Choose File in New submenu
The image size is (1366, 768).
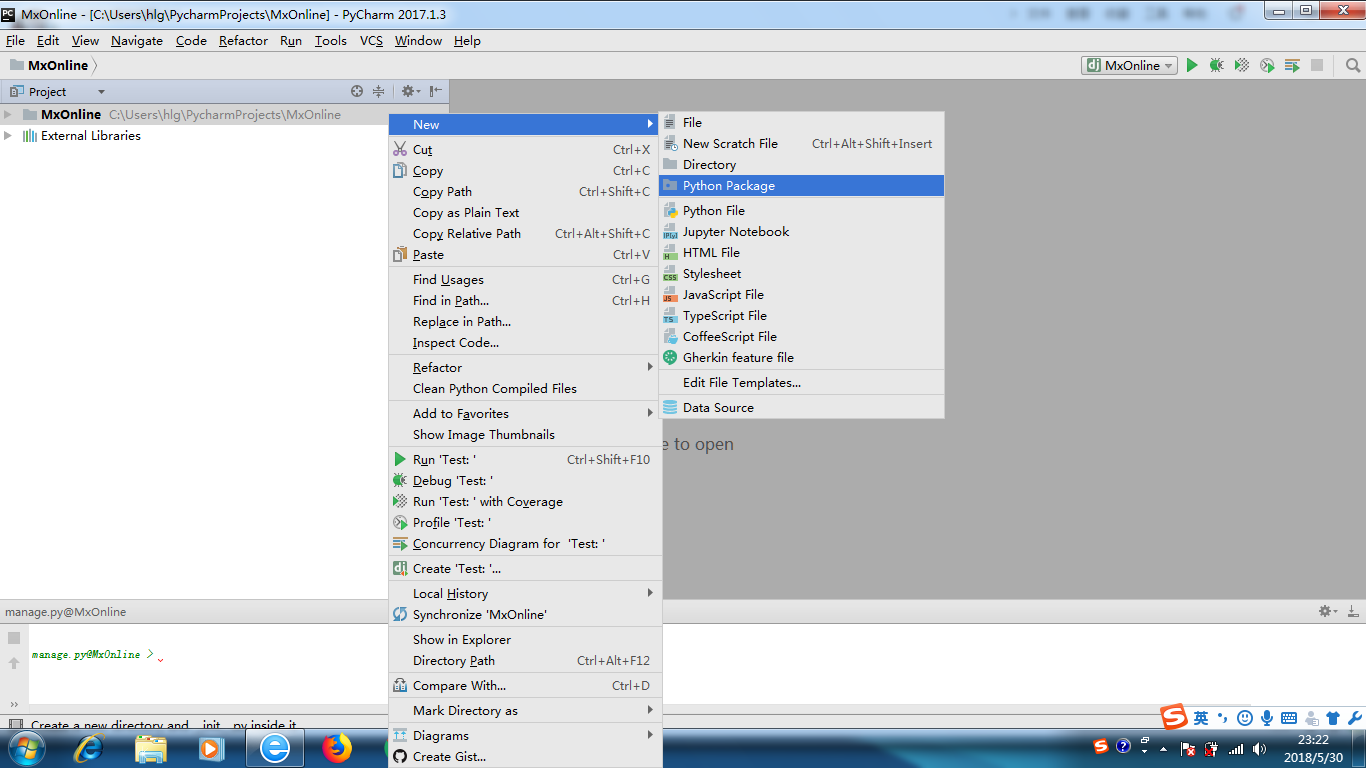pyautogui.click(x=801, y=122)
